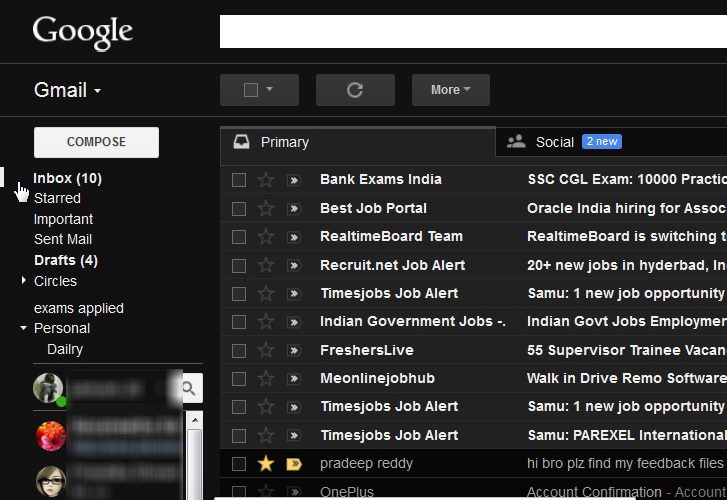Click importance marker for FreshersLive
The width and height of the screenshot is (727, 500).
point(294,350)
